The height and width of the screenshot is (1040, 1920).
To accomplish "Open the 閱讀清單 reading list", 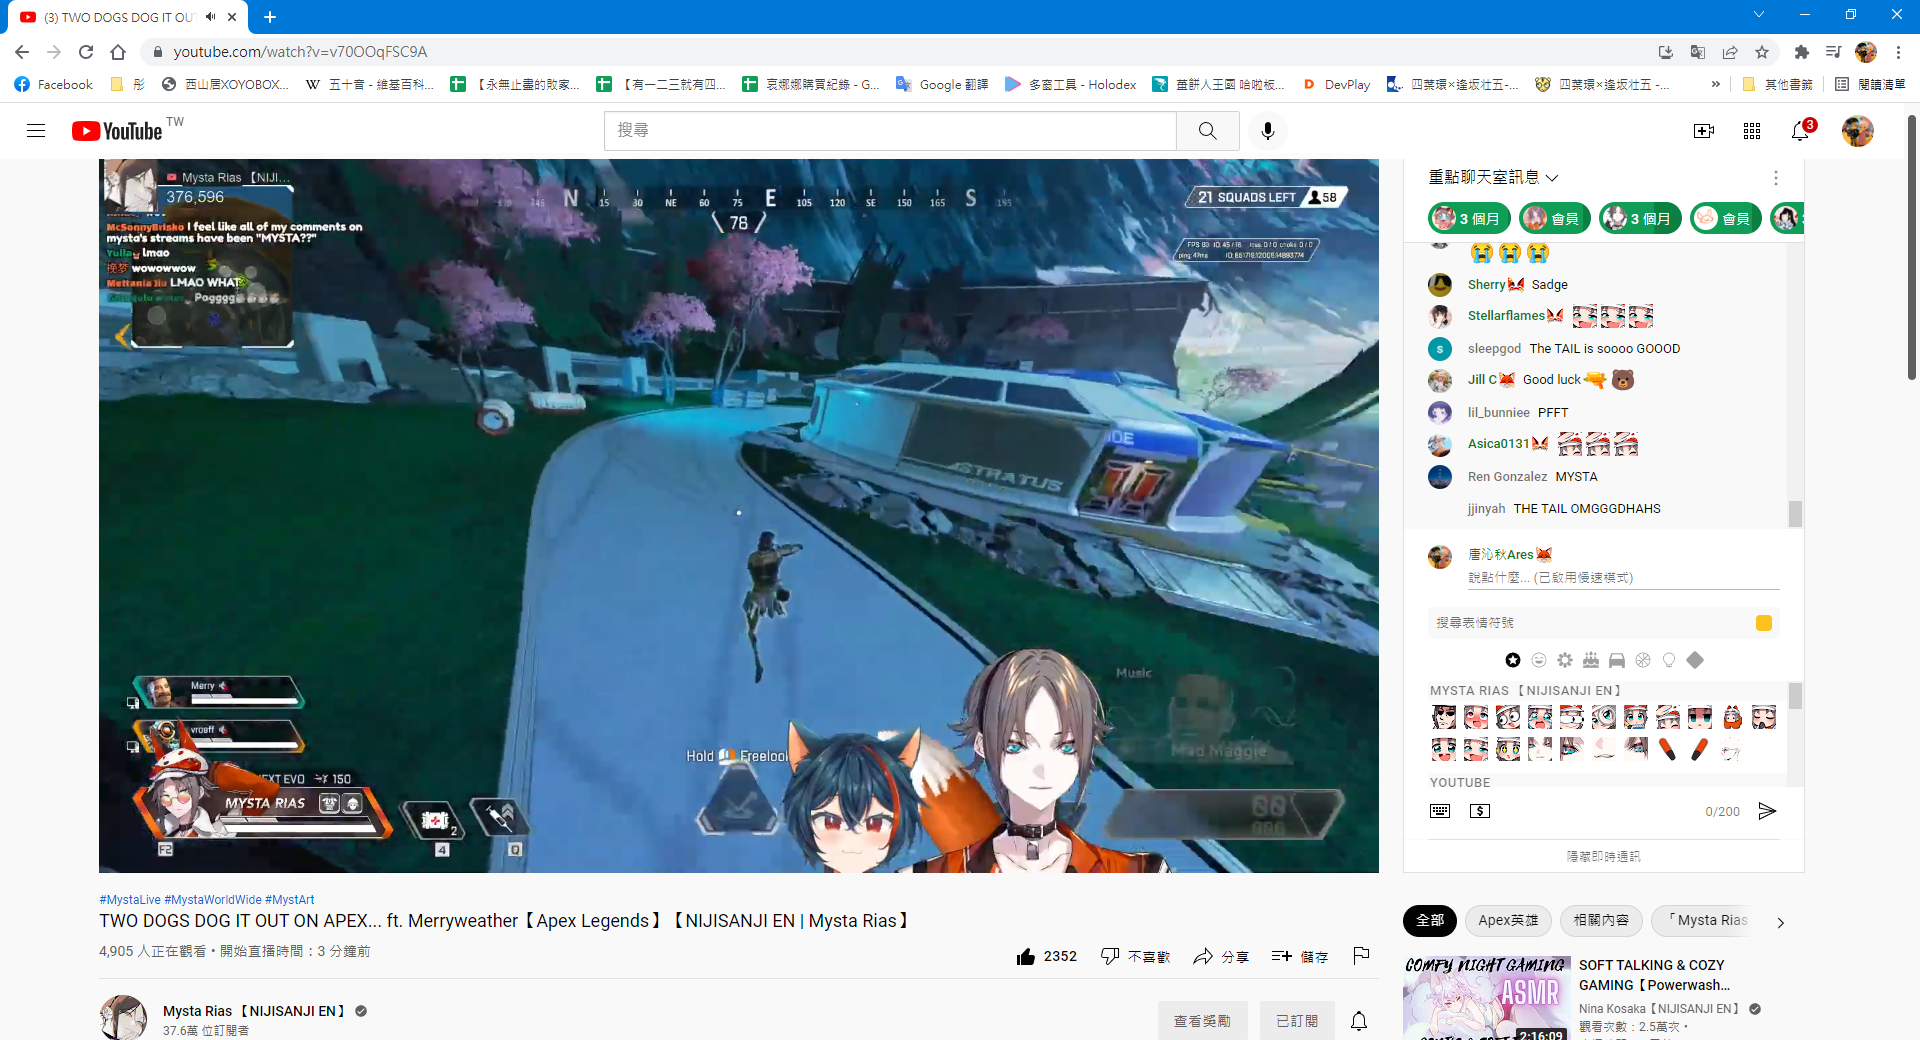I will [x=1870, y=85].
